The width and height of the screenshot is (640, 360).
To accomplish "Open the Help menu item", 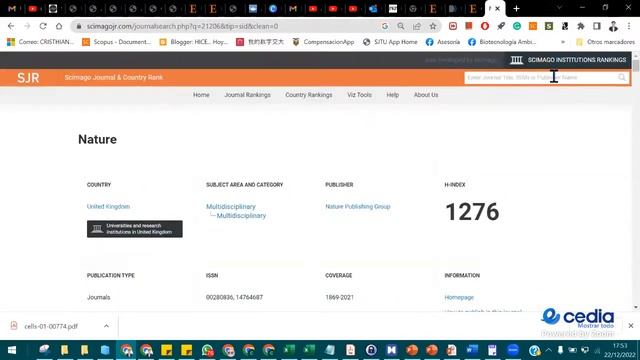I will (x=393, y=95).
